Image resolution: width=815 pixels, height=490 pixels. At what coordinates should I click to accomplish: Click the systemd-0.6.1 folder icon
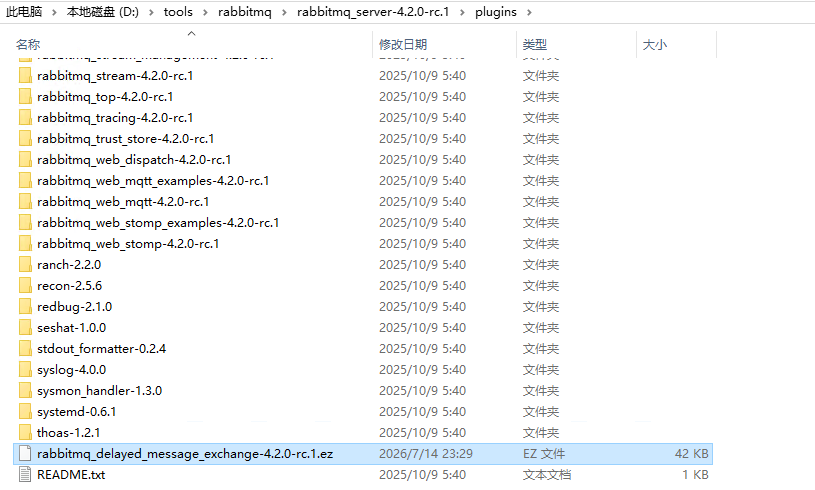(25, 412)
